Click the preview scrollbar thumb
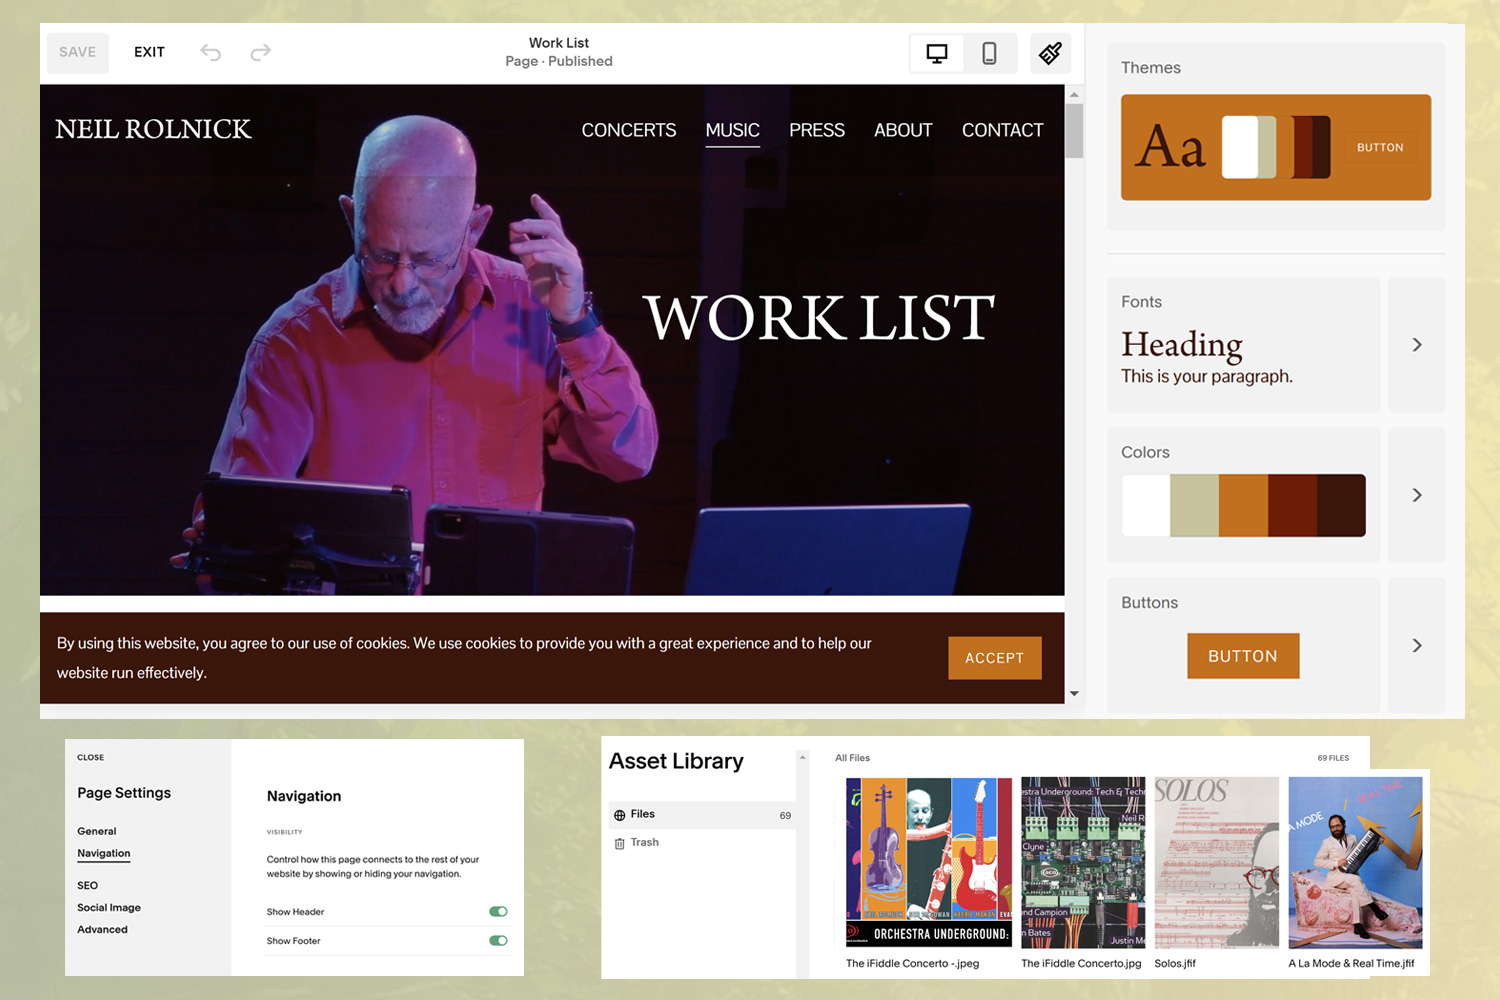 [x=1074, y=130]
